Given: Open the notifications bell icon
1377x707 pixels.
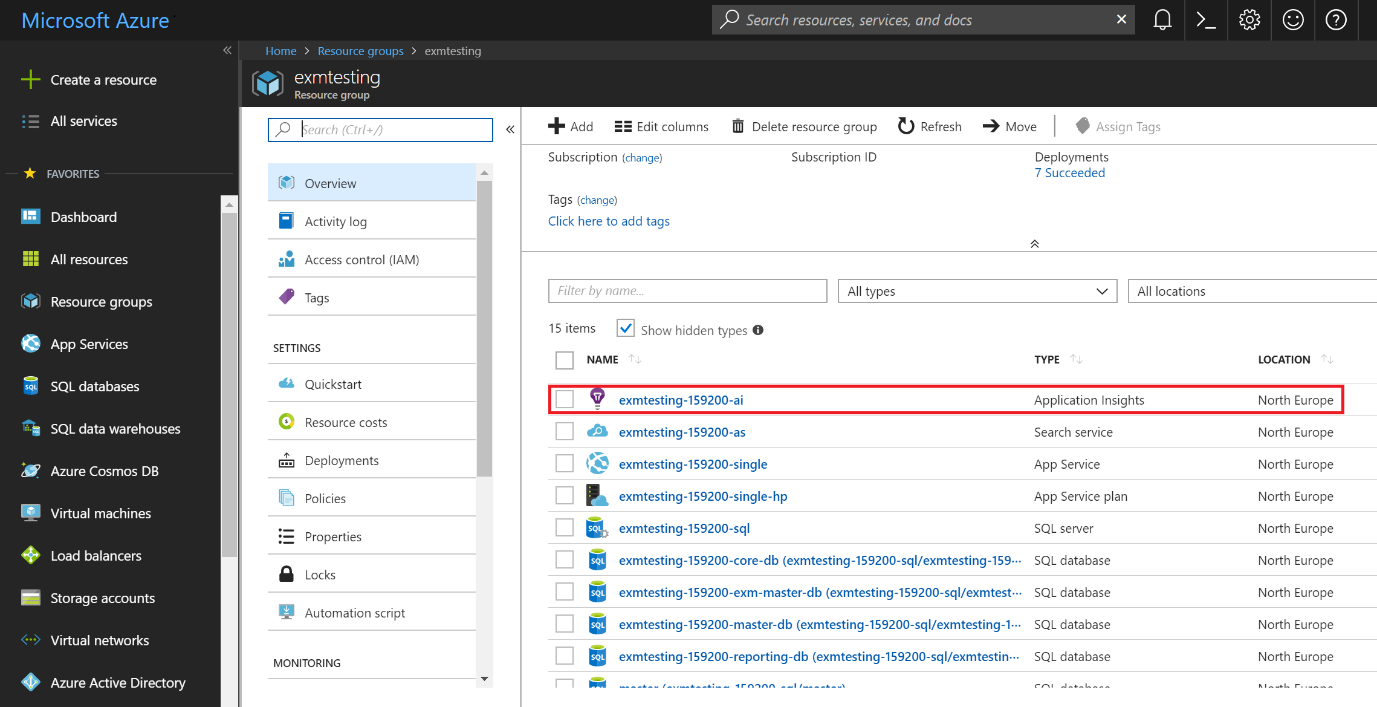Looking at the screenshot, I should point(1162,19).
